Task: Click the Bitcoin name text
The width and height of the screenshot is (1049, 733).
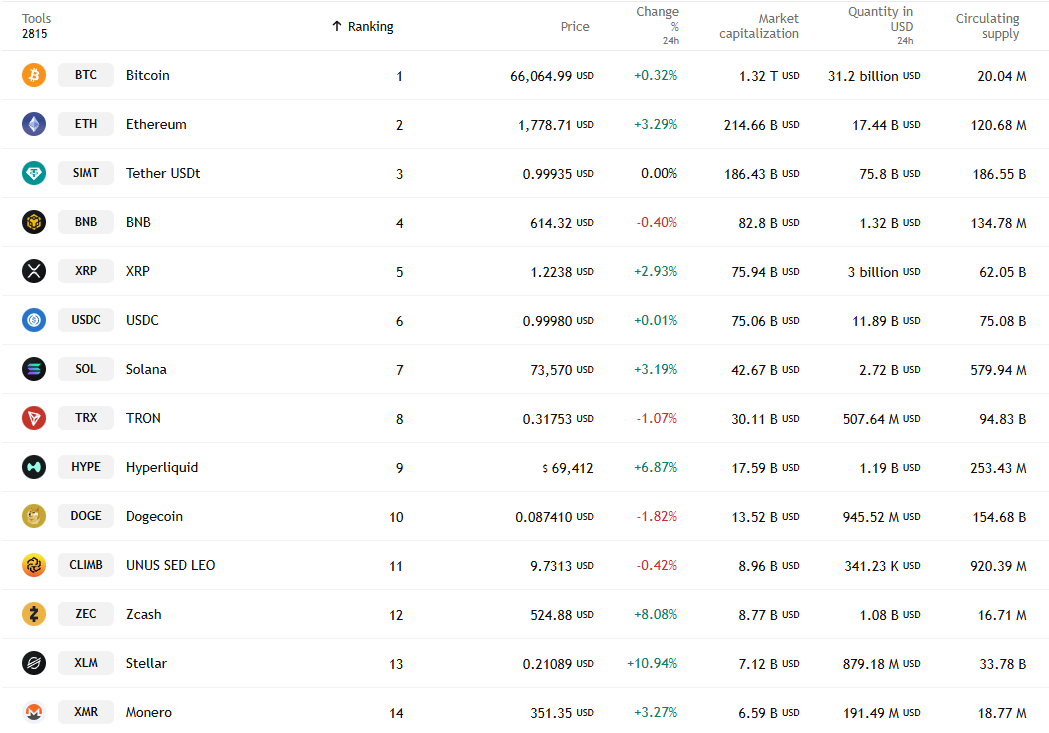Action: [148, 75]
